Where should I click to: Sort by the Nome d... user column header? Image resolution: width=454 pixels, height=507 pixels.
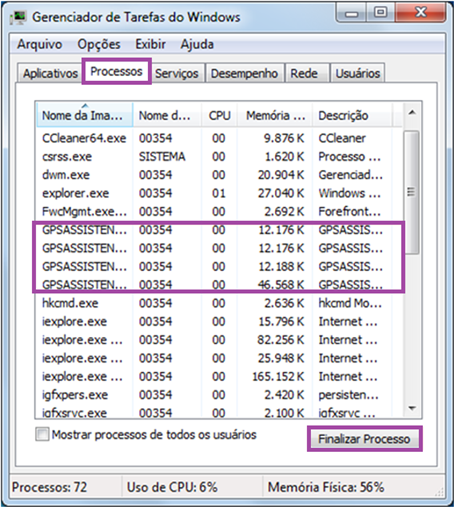point(167,115)
